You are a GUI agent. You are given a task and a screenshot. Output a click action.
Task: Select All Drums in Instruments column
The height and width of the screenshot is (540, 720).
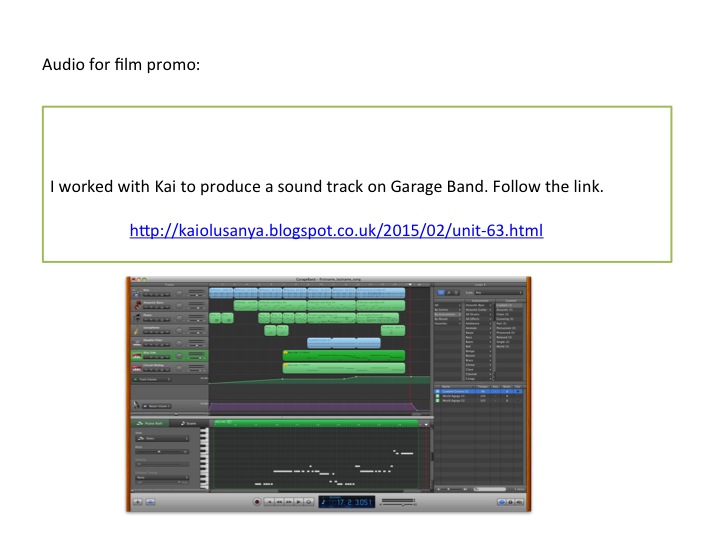(478, 314)
